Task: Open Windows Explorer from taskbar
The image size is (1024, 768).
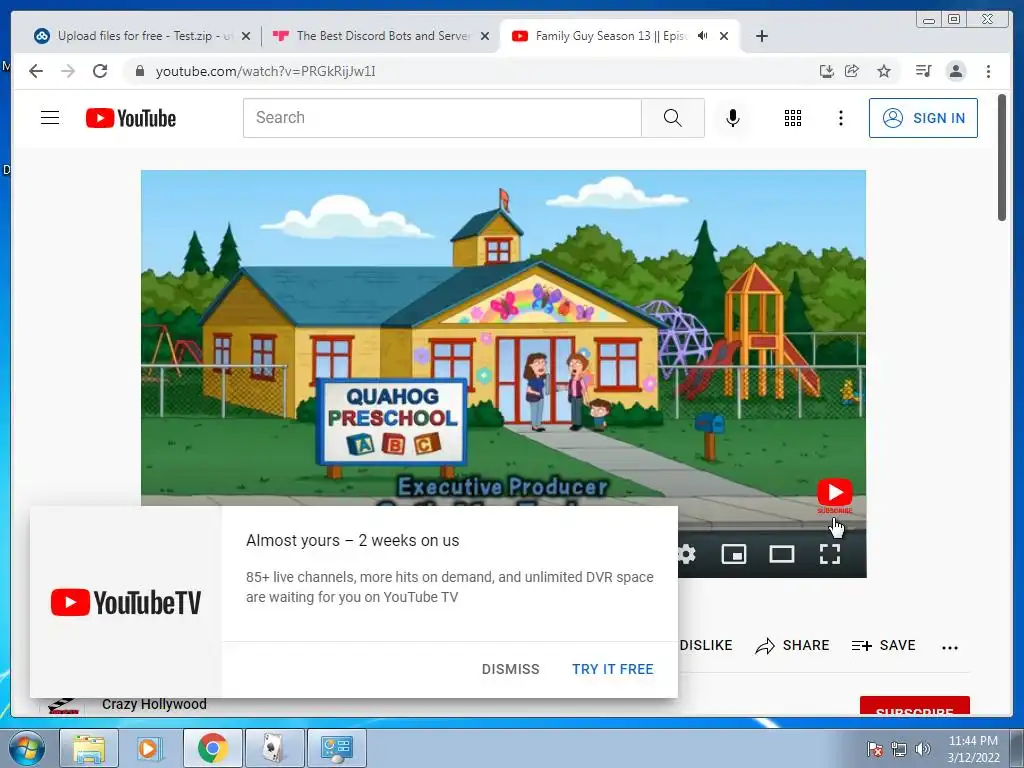Action: 89,748
